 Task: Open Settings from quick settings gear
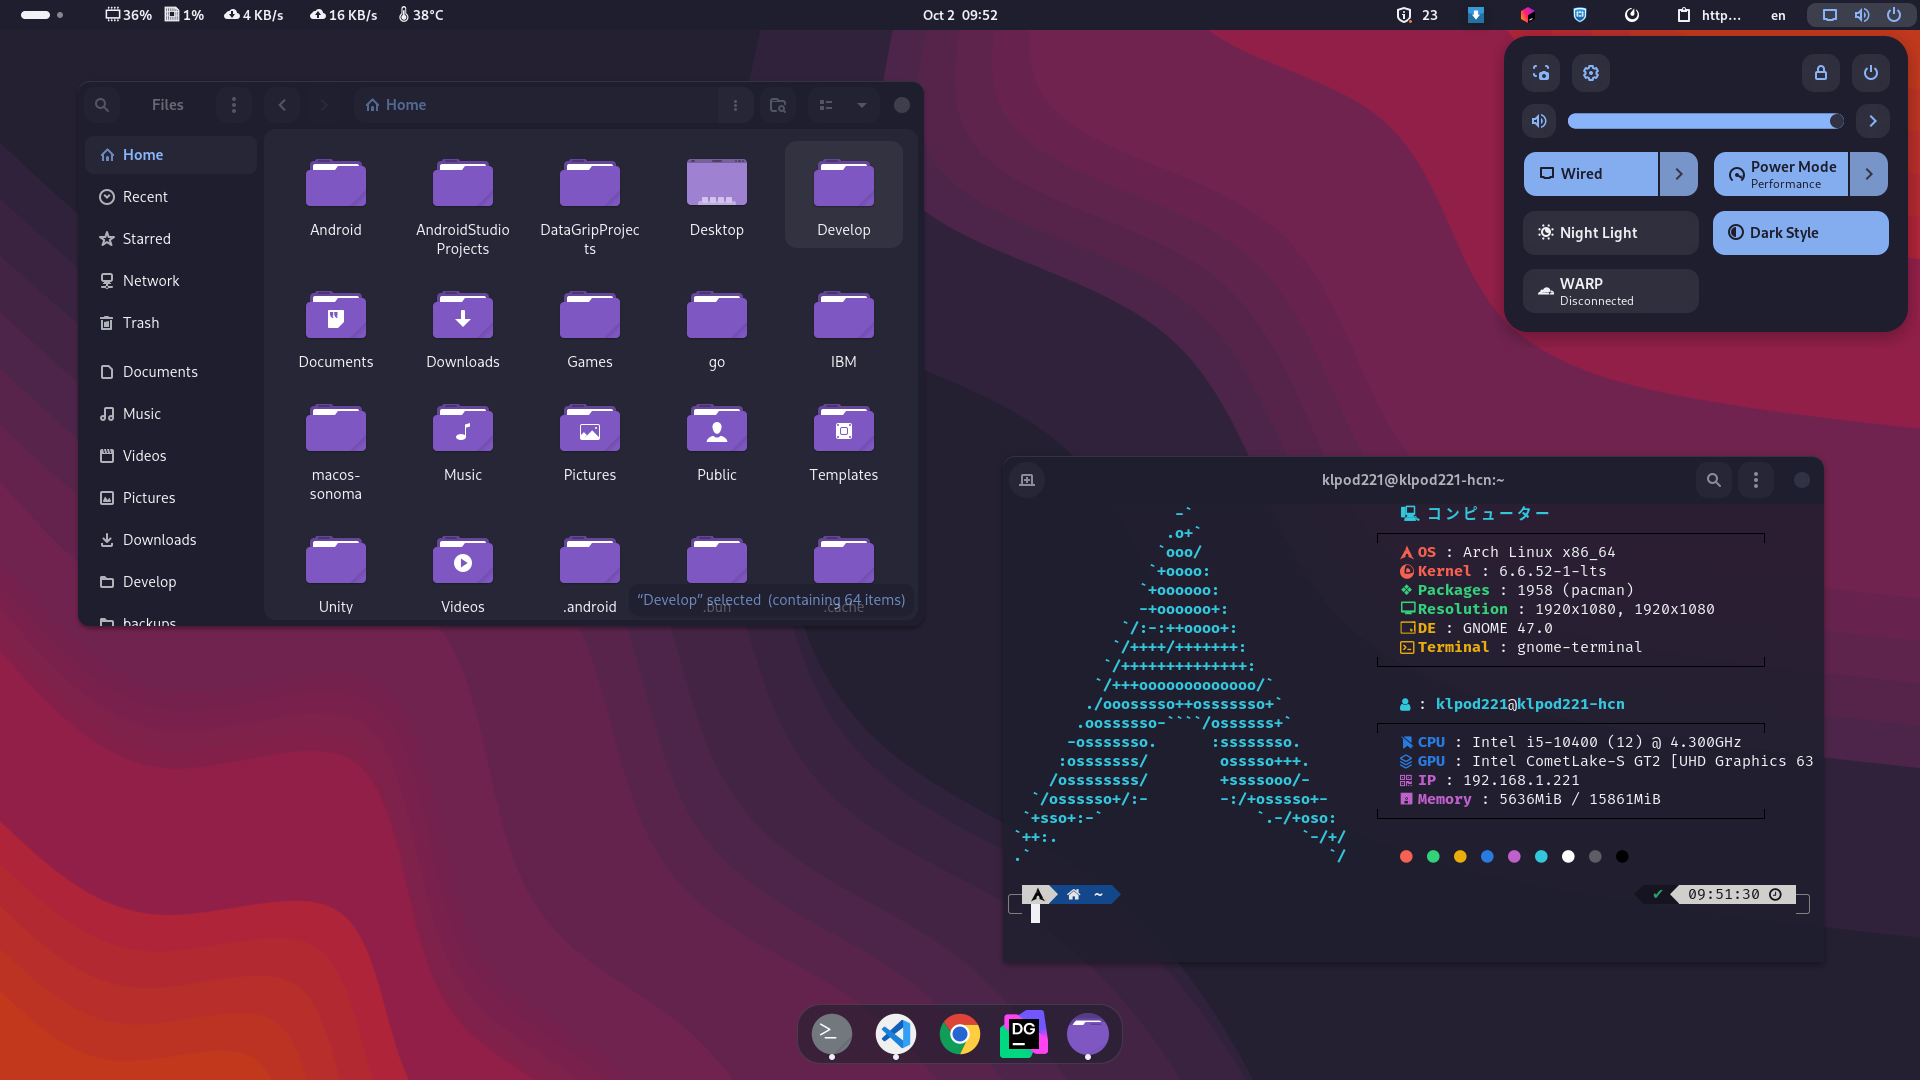pos(1591,73)
